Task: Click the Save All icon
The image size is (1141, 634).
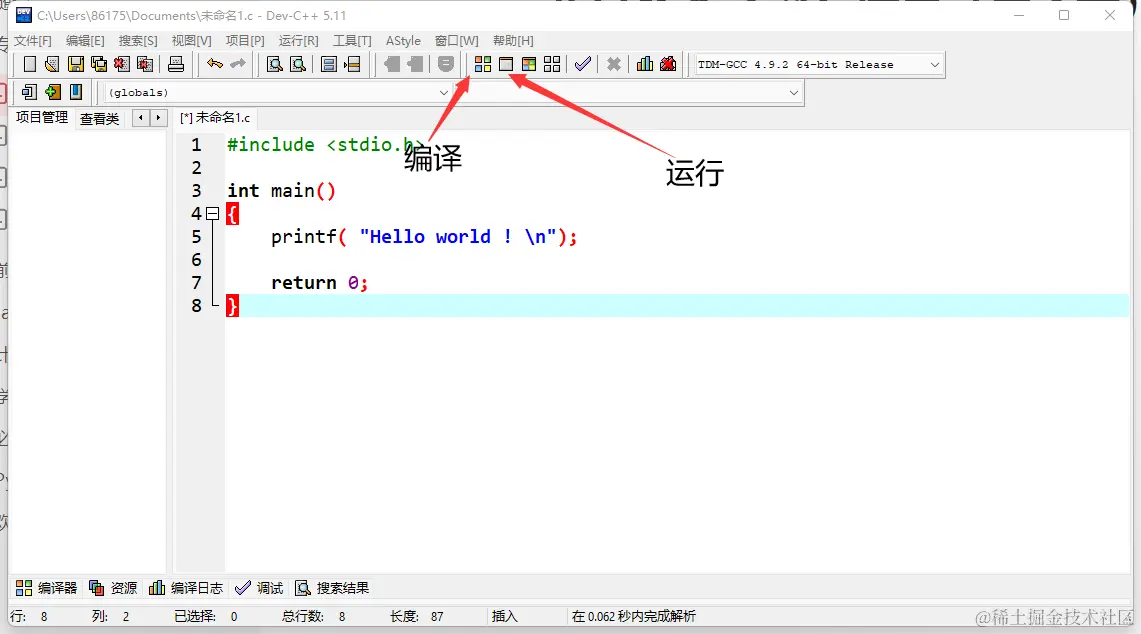Action: [98, 64]
